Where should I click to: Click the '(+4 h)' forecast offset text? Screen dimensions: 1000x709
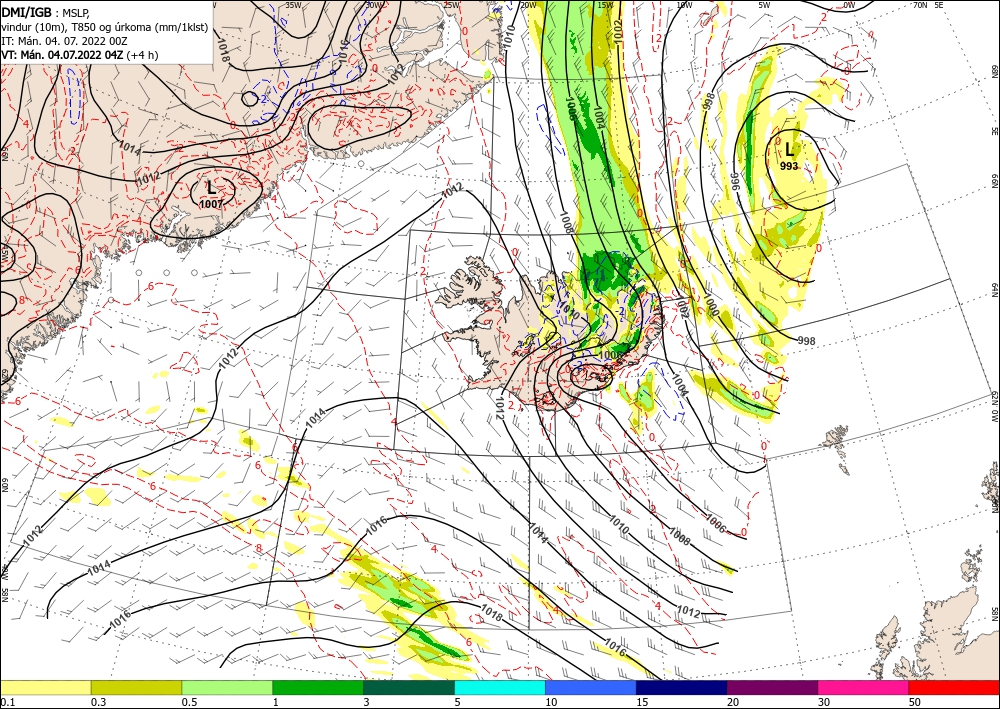click(x=142, y=55)
